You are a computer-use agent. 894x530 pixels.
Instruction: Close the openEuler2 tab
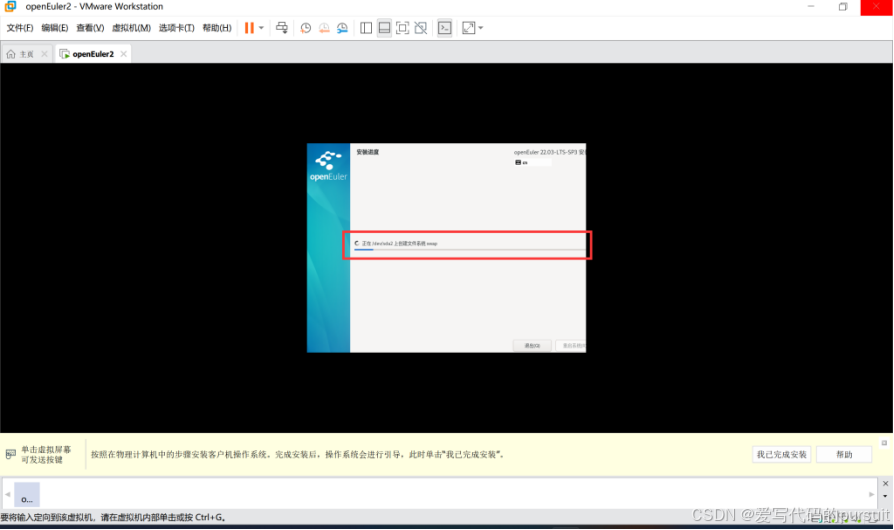(x=124, y=54)
